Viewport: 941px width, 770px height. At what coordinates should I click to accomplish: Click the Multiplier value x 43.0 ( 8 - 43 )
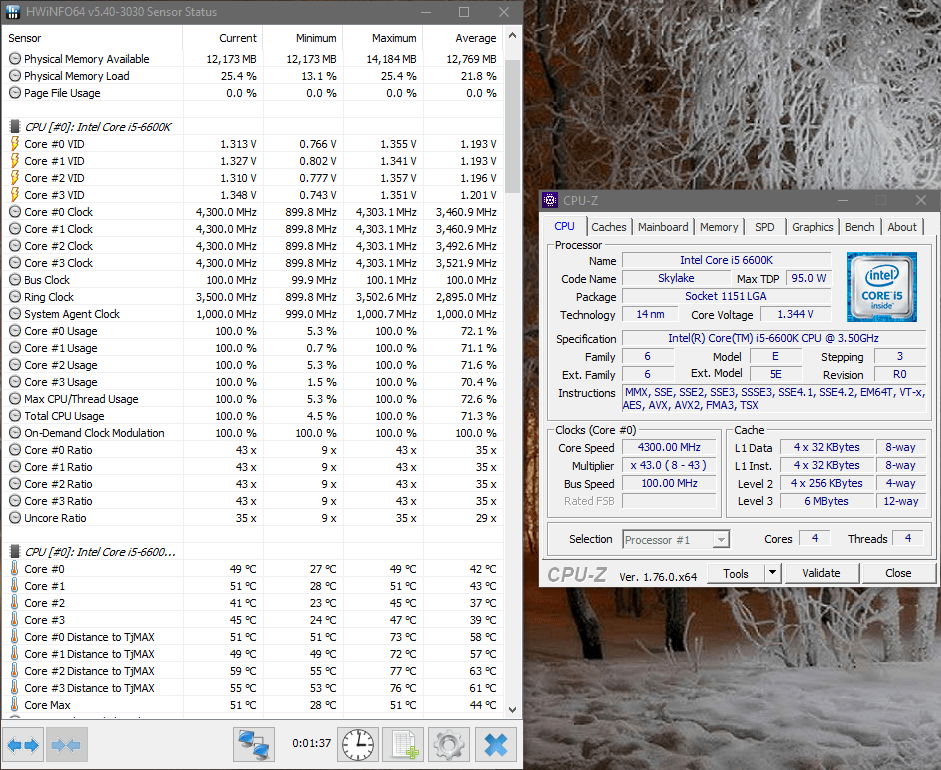pyautogui.click(x=669, y=465)
